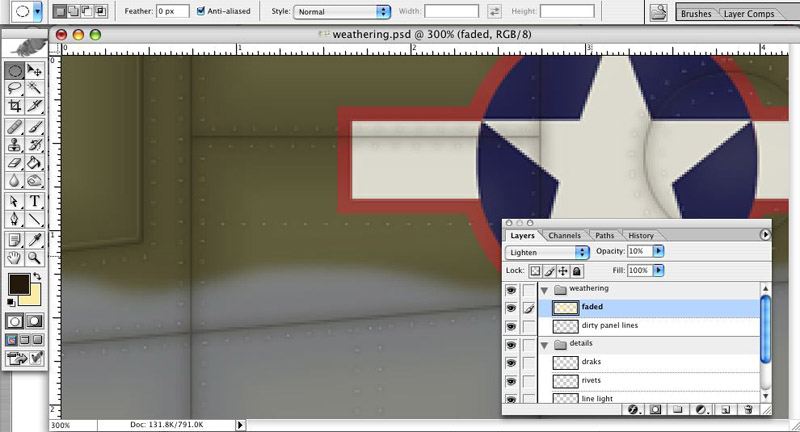Image resolution: width=800 pixels, height=432 pixels.
Task: Open the tool preset picker arrow
Action: (x=37, y=11)
